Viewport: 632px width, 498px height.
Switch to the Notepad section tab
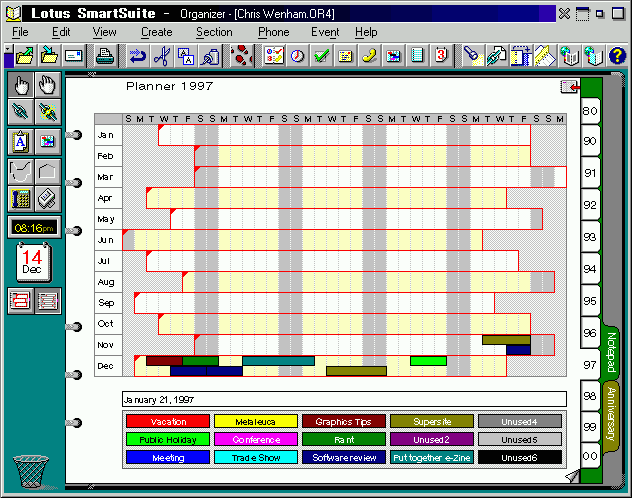(611, 352)
